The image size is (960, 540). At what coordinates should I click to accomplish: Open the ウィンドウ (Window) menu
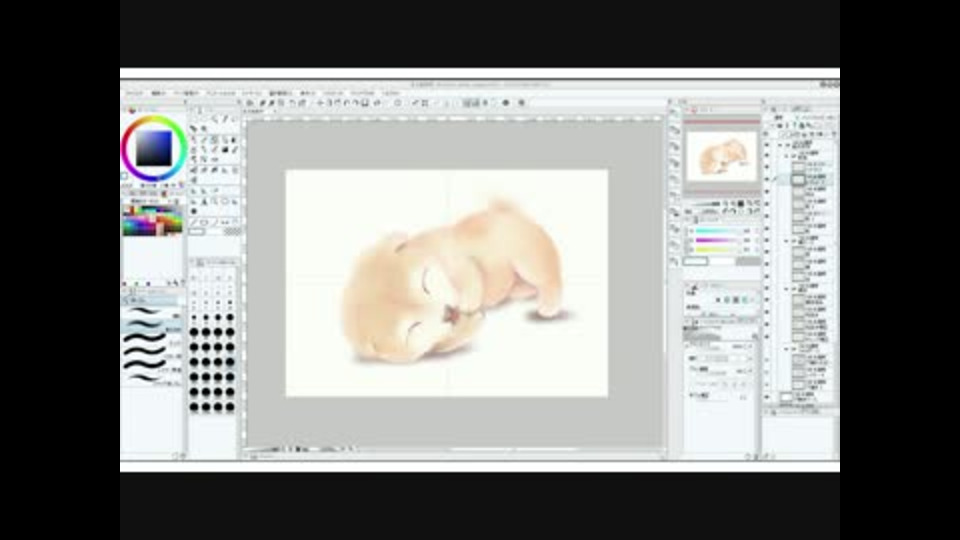[x=362, y=93]
